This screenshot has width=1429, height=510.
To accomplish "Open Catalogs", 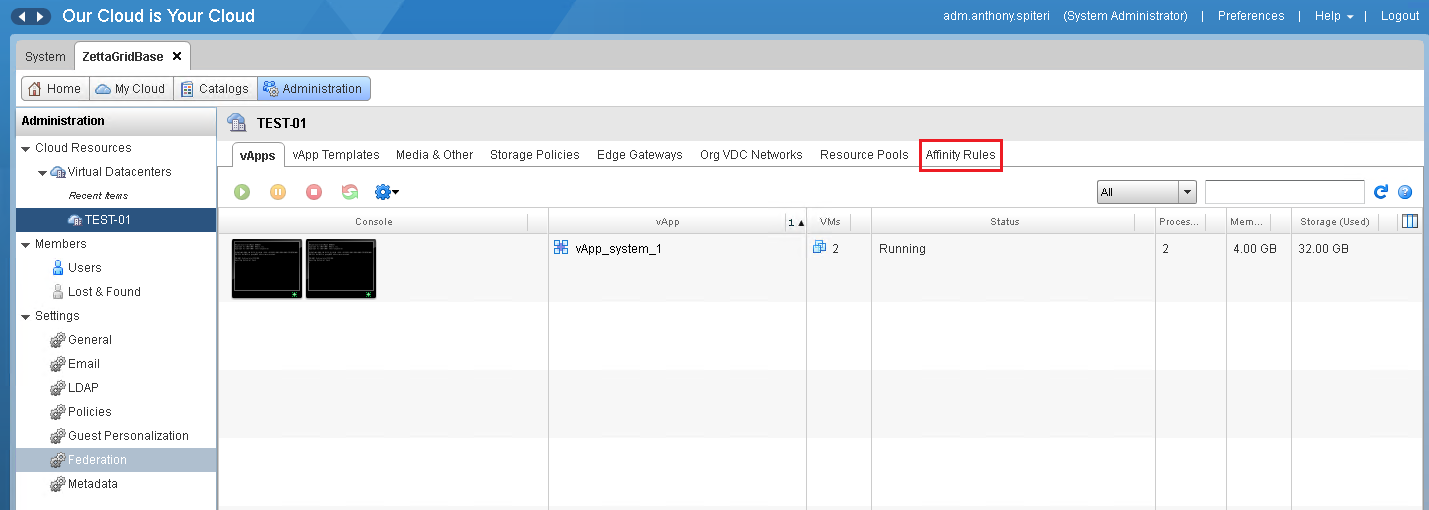I will [215, 89].
